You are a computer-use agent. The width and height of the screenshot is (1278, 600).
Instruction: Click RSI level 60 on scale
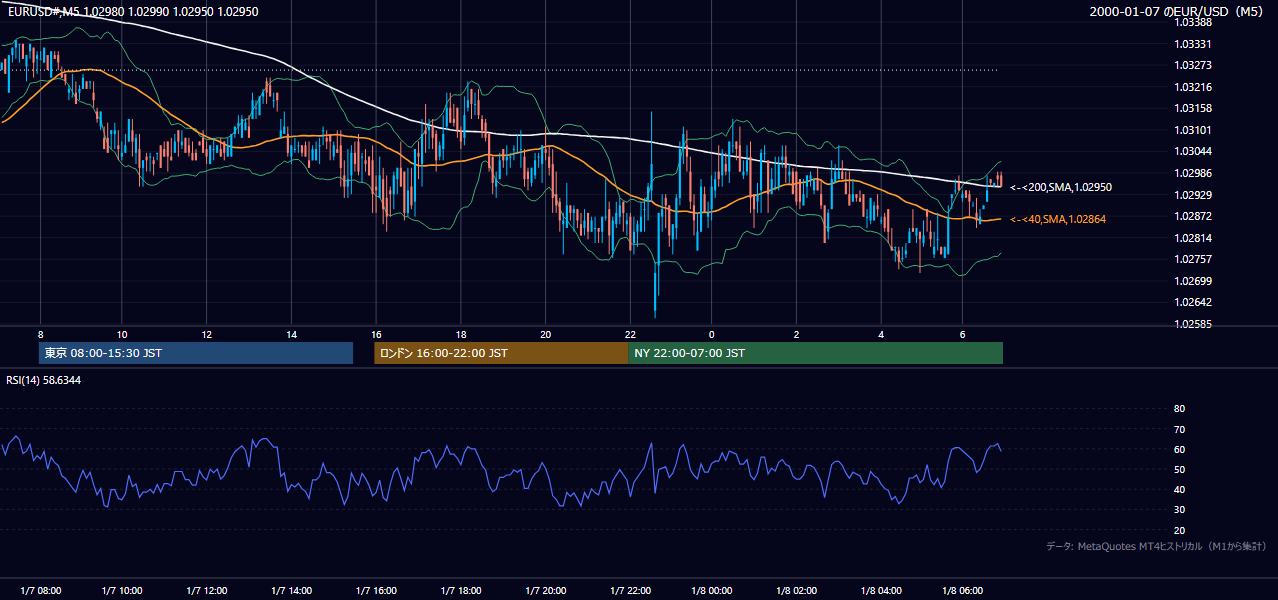click(x=1179, y=449)
